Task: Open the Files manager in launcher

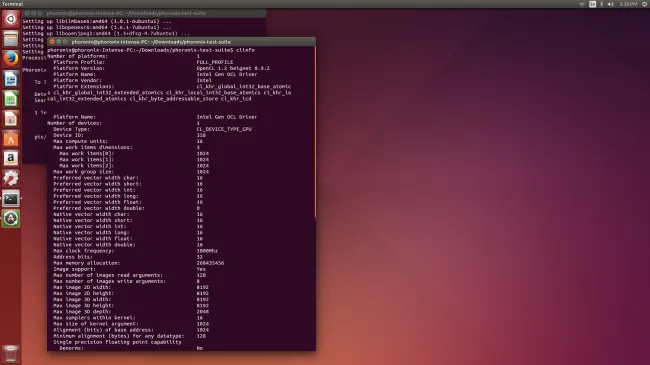Action: click(x=11, y=39)
